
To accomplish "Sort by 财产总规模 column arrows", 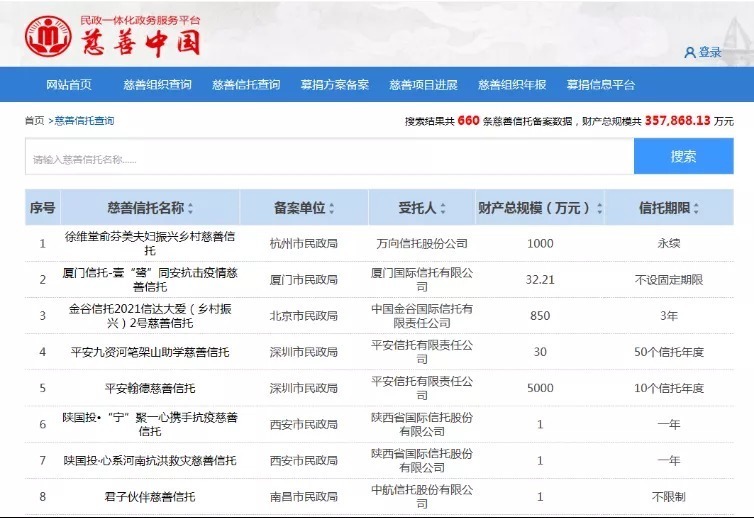I will [600, 208].
